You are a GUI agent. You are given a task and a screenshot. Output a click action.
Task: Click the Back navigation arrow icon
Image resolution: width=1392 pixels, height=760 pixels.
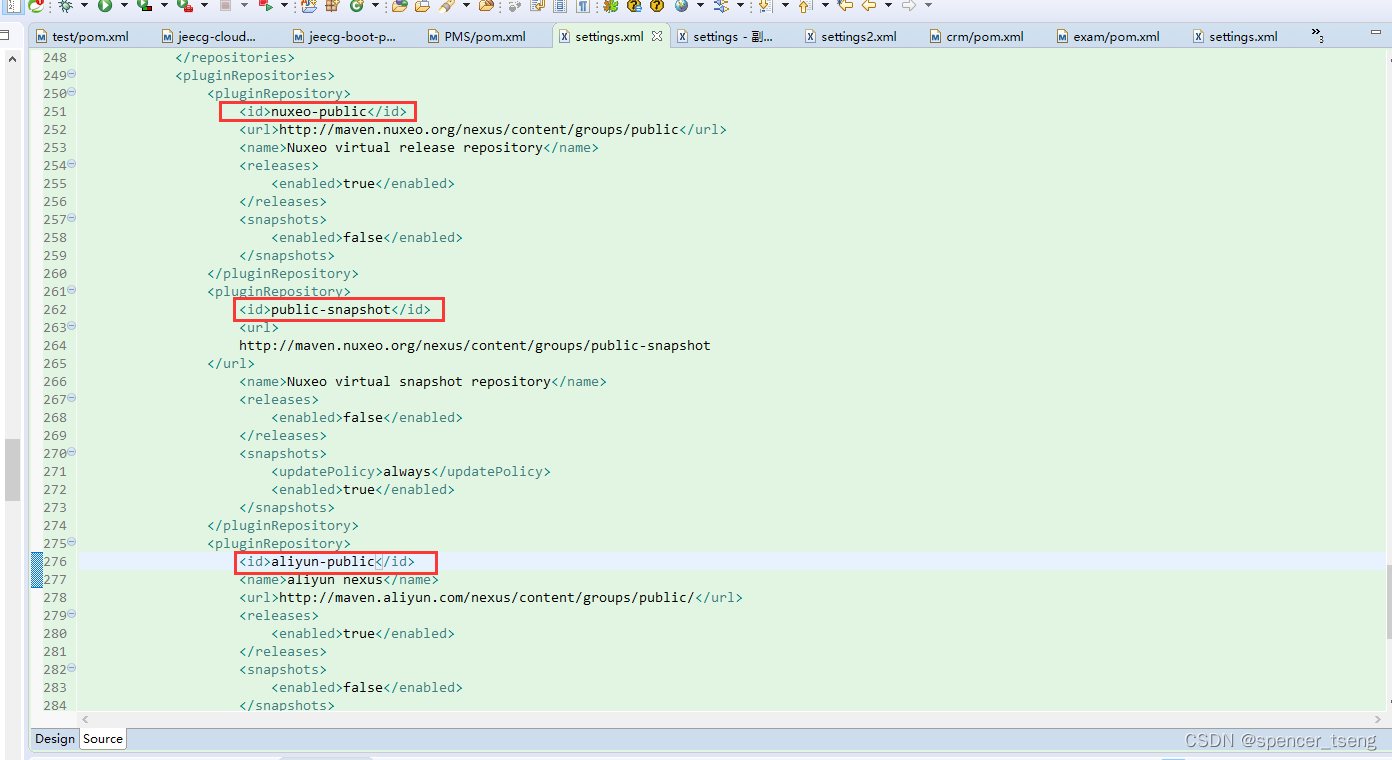pyautogui.click(x=869, y=5)
